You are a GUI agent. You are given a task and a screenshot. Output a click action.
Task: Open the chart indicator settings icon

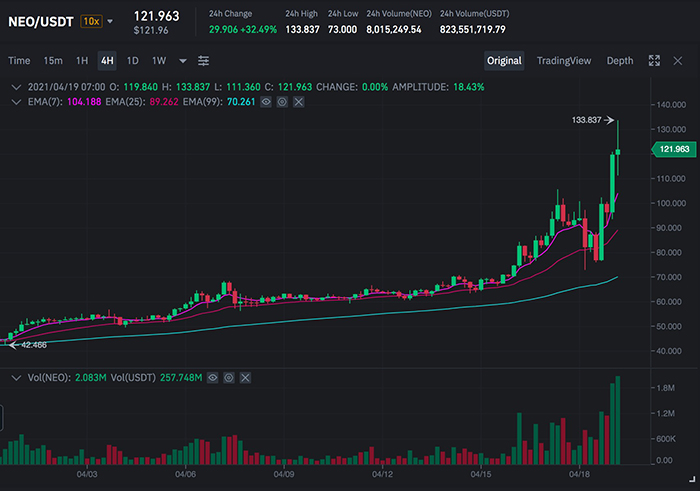[204, 61]
